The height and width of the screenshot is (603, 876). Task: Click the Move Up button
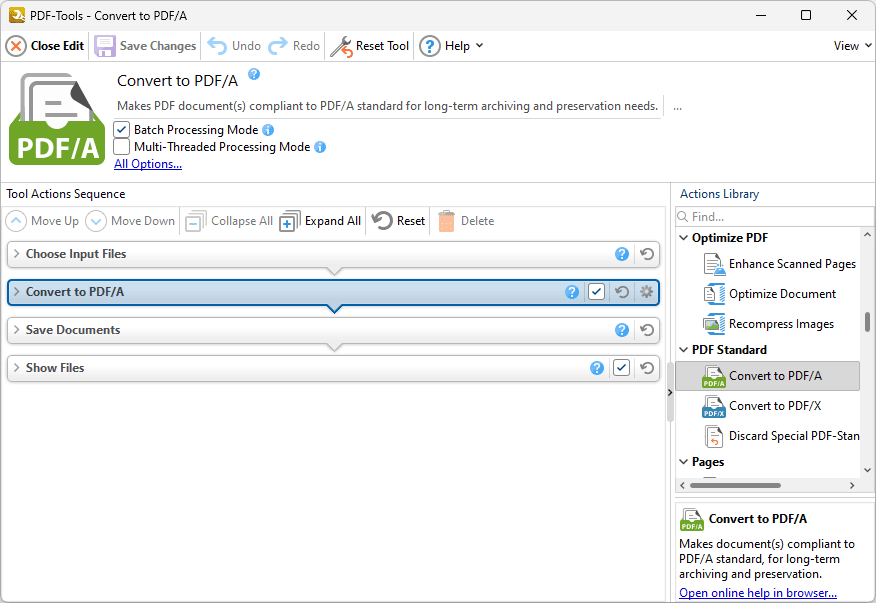coord(42,221)
